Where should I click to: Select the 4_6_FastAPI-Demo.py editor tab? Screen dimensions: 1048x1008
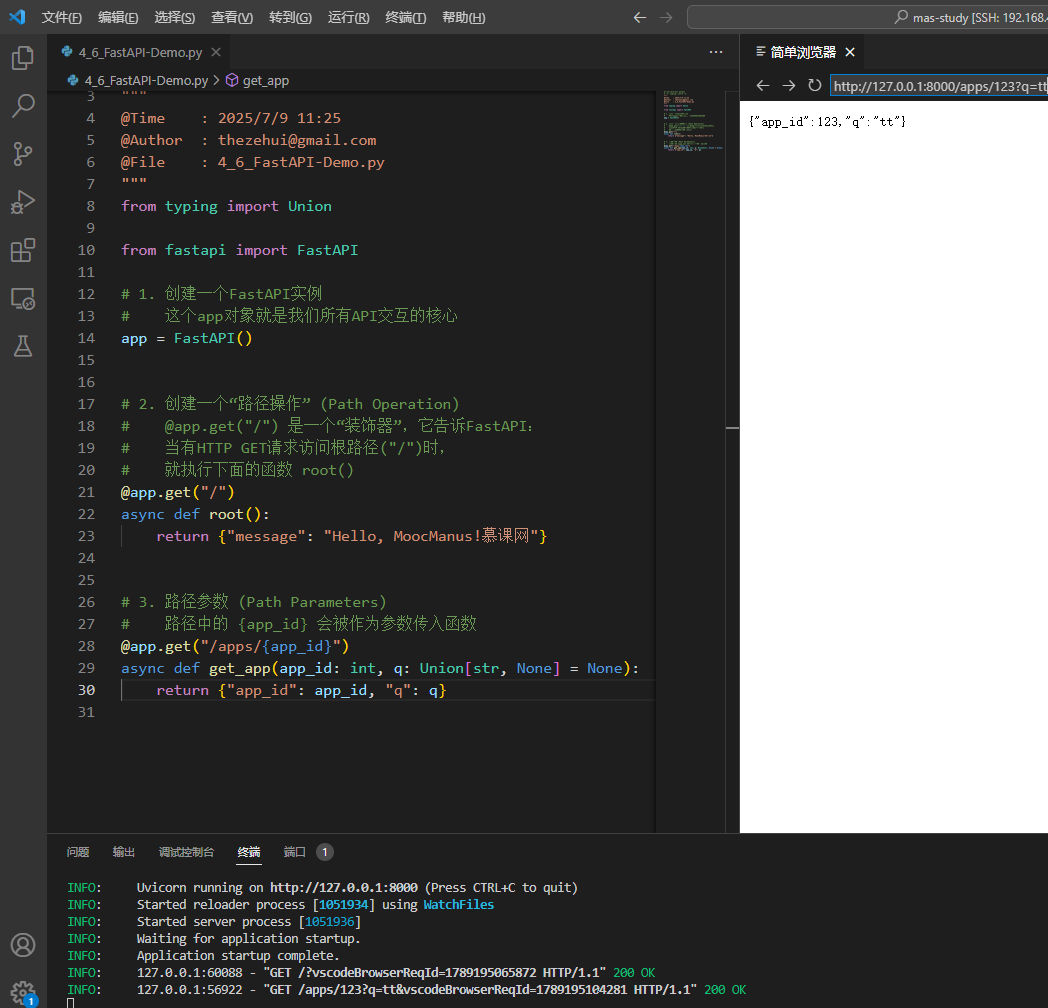[140, 52]
